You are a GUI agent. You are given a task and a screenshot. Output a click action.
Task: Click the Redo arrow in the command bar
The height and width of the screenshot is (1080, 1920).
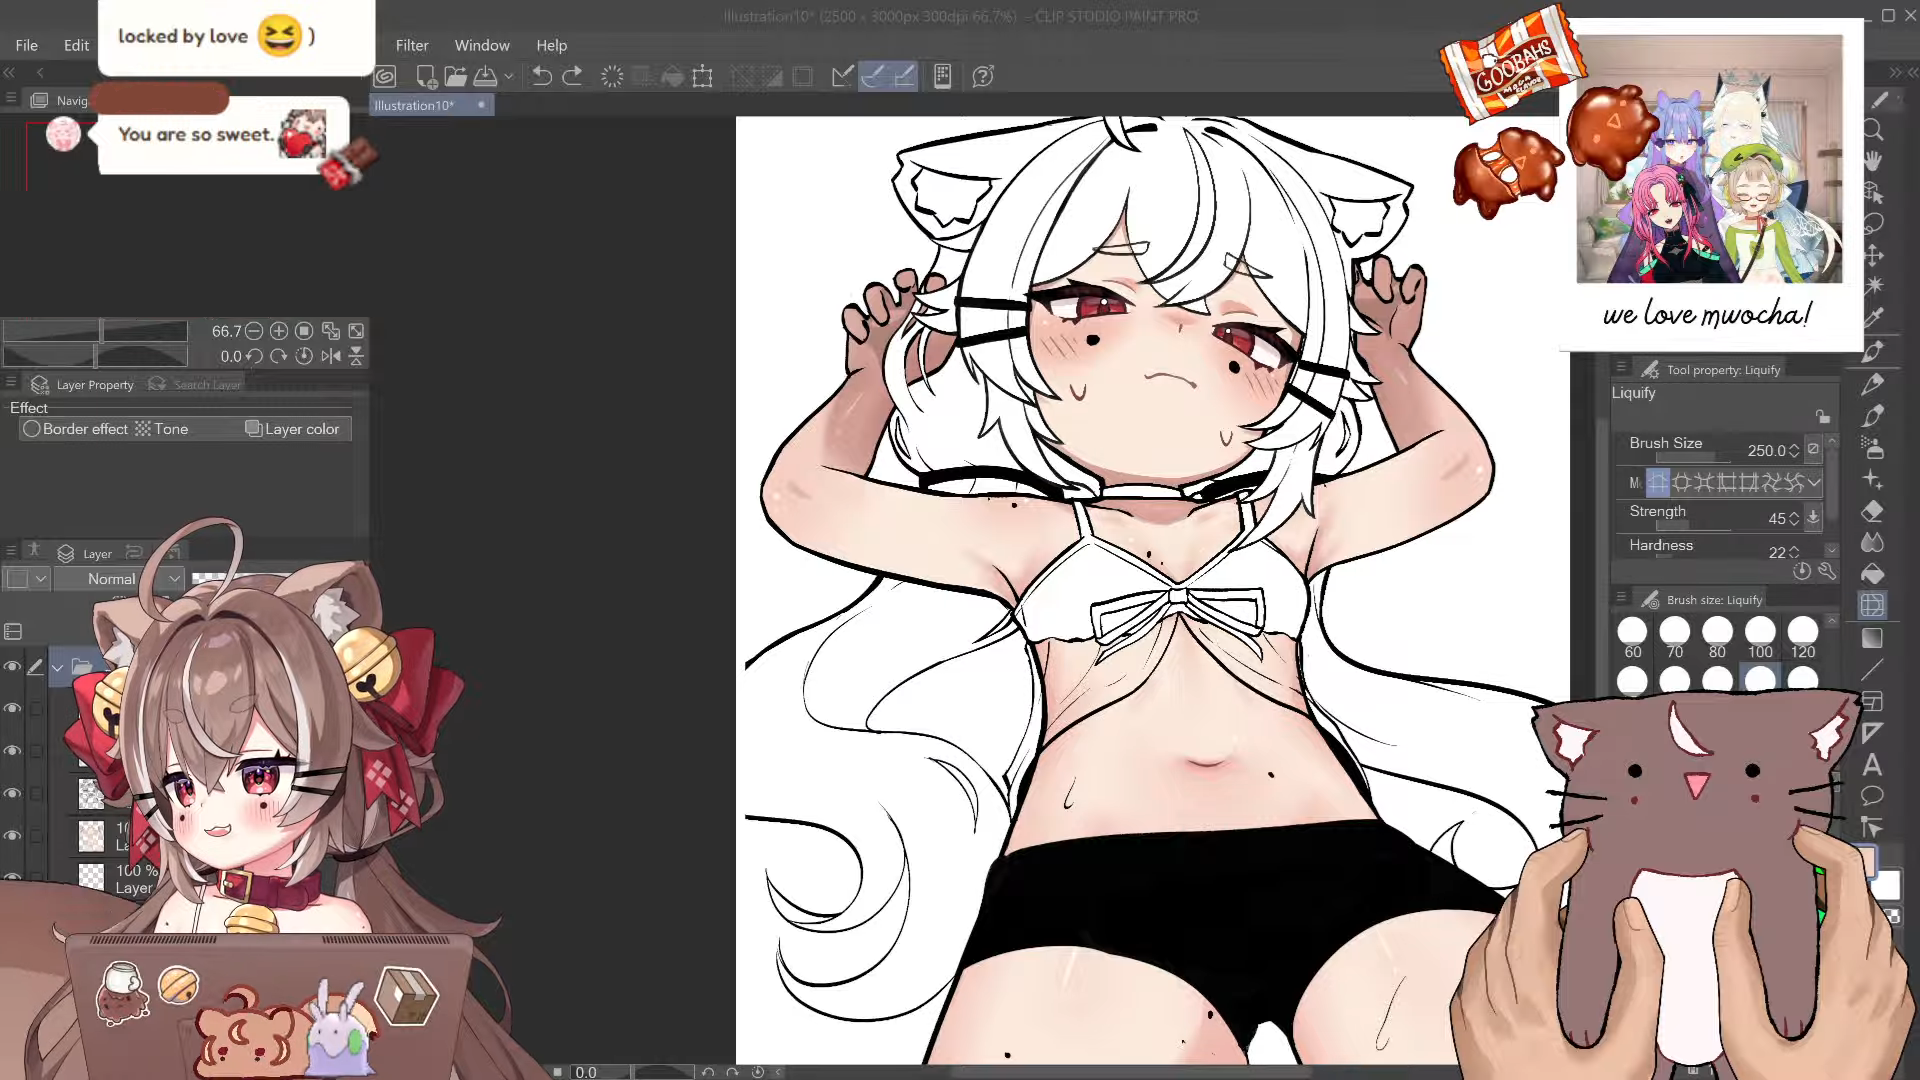click(x=572, y=77)
